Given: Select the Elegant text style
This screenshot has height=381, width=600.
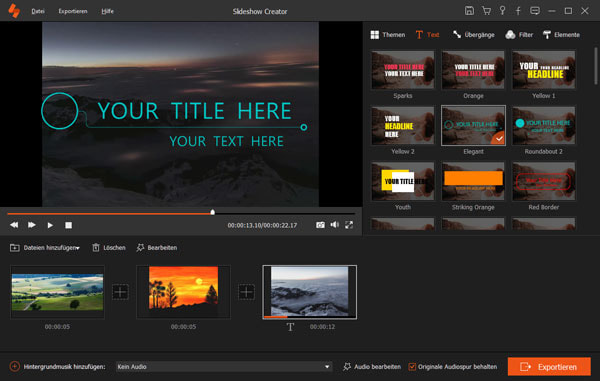Looking at the screenshot, I should click(x=473, y=125).
